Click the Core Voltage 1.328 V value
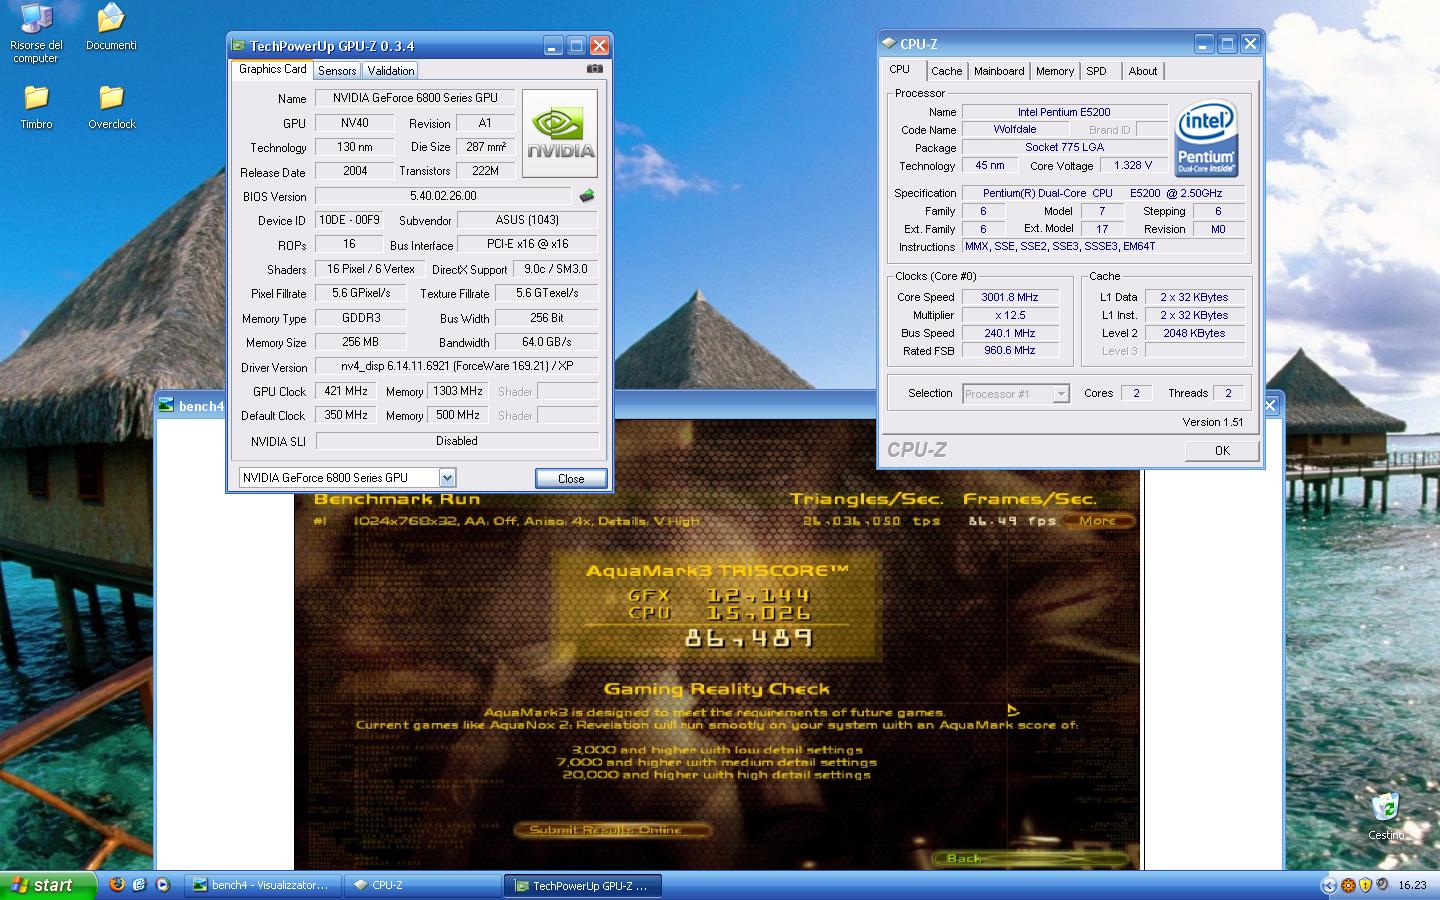The image size is (1440, 900). 1133,165
